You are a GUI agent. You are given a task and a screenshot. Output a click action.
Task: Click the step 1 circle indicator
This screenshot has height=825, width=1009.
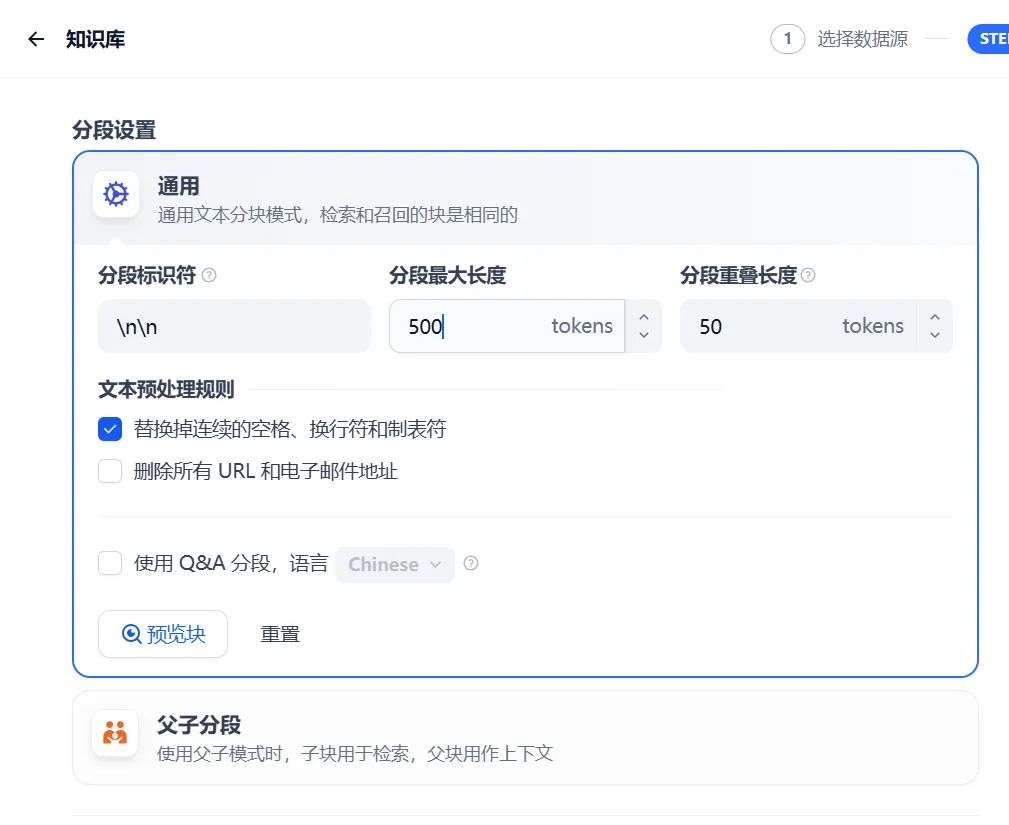click(787, 38)
